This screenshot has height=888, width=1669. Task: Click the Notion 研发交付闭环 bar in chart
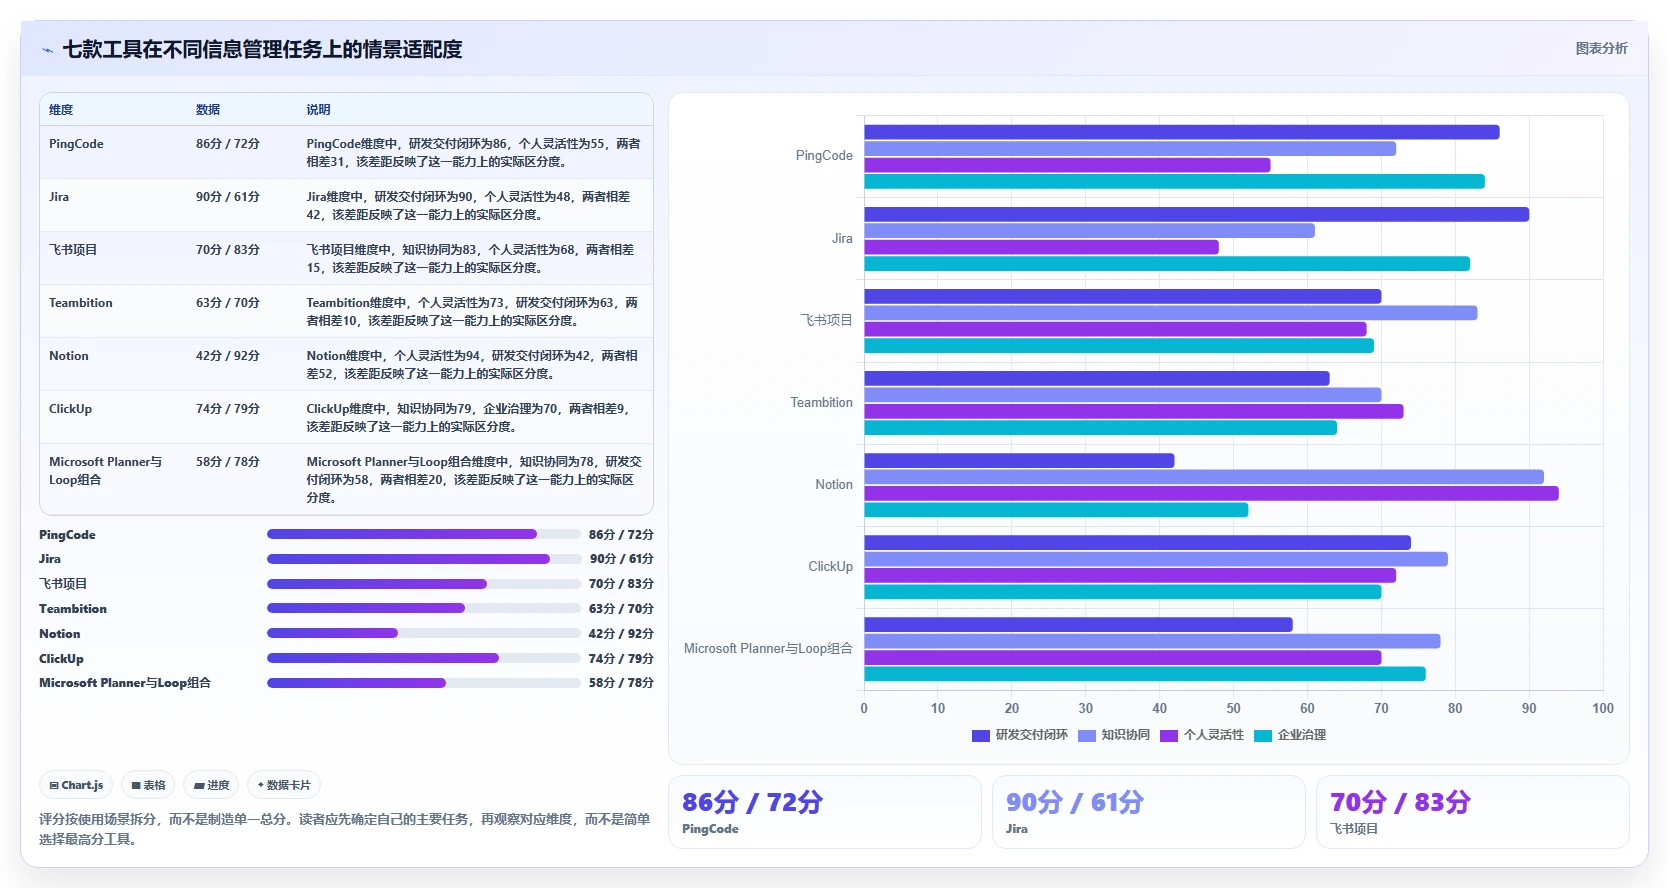tap(1019, 461)
